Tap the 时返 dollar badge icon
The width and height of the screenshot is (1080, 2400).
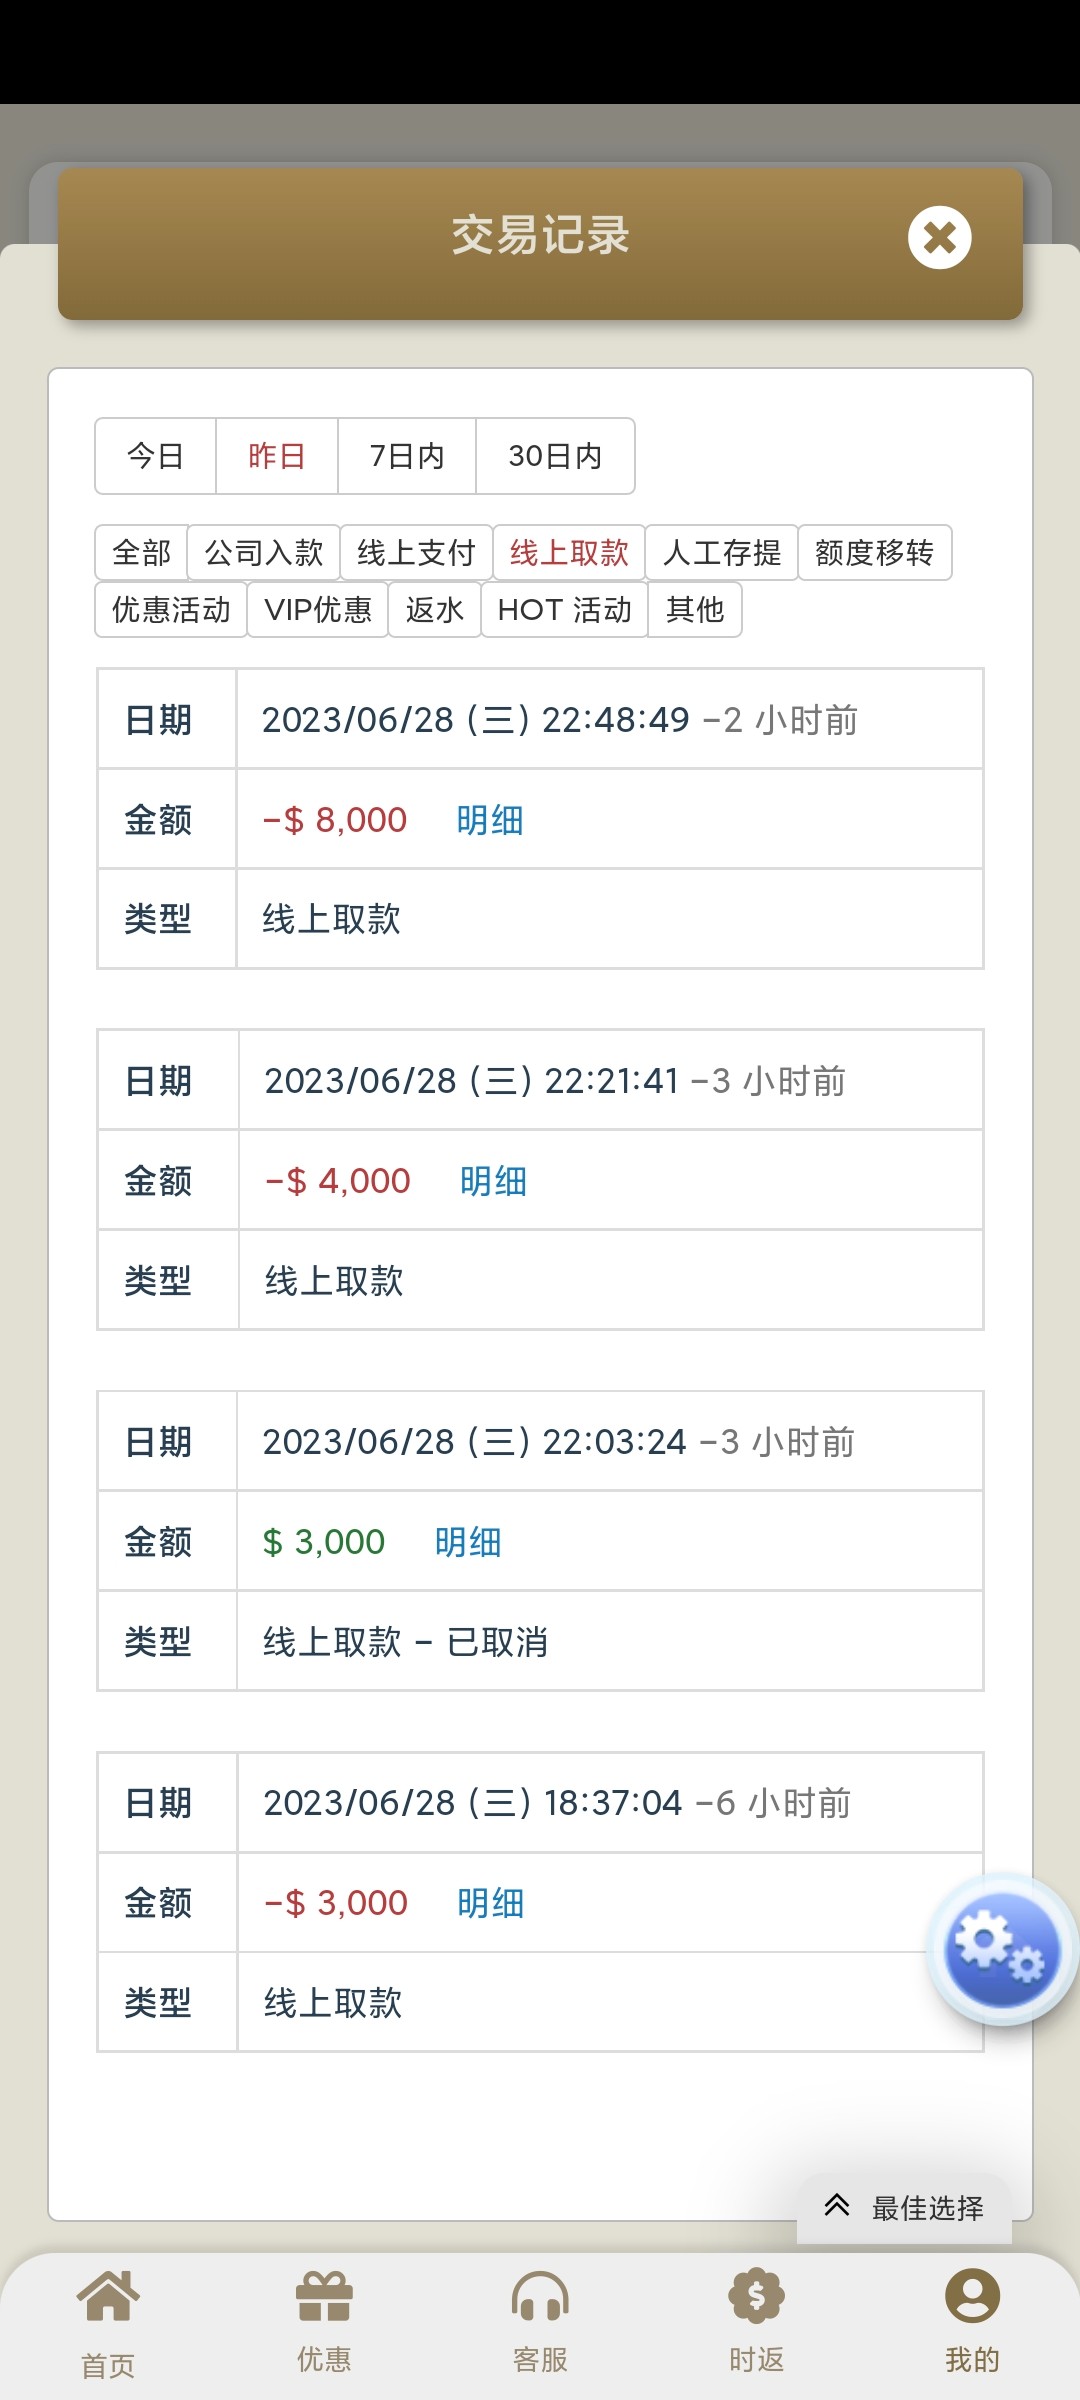pyautogui.click(x=756, y=2297)
